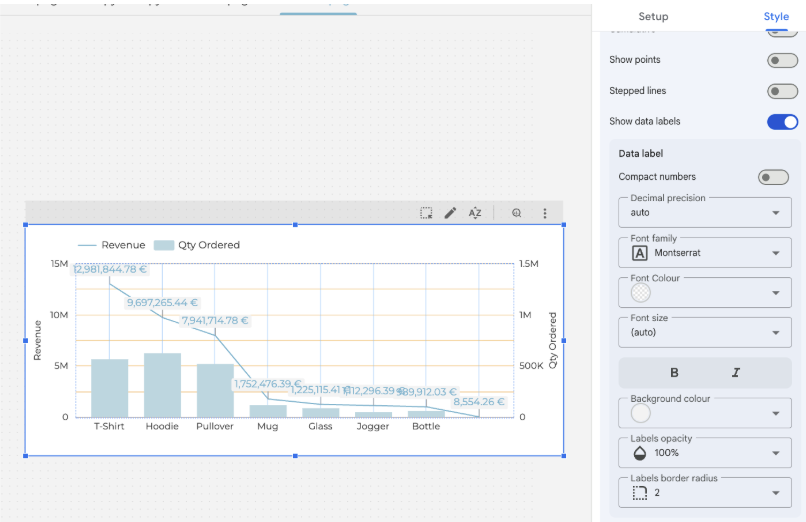Open the AZ sort icon on chart
The width and height of the screenshot is (806, 522).
(x=475, y=213)
